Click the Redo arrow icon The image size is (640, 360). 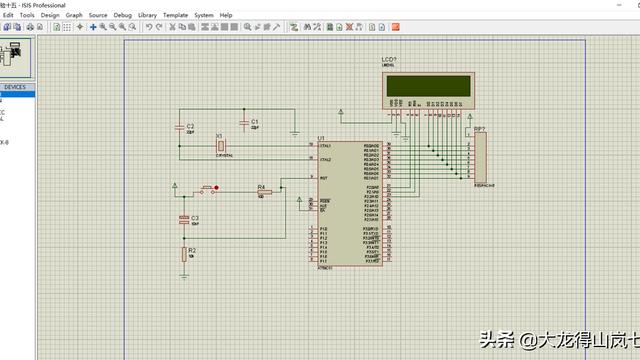tap(159, 27)
